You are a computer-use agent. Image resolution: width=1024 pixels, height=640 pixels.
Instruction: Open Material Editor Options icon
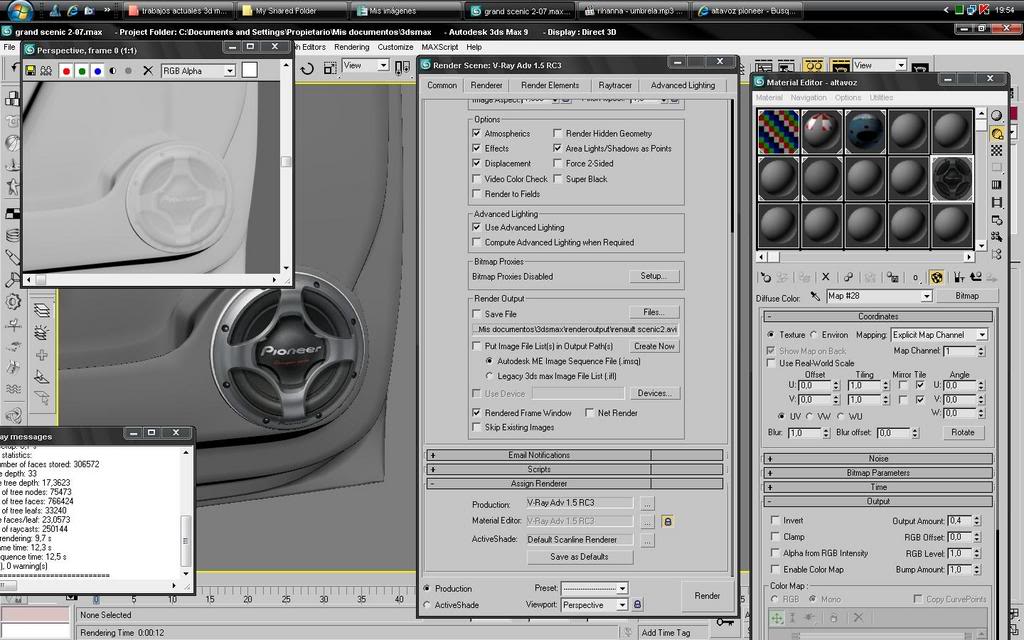[997, 220]
